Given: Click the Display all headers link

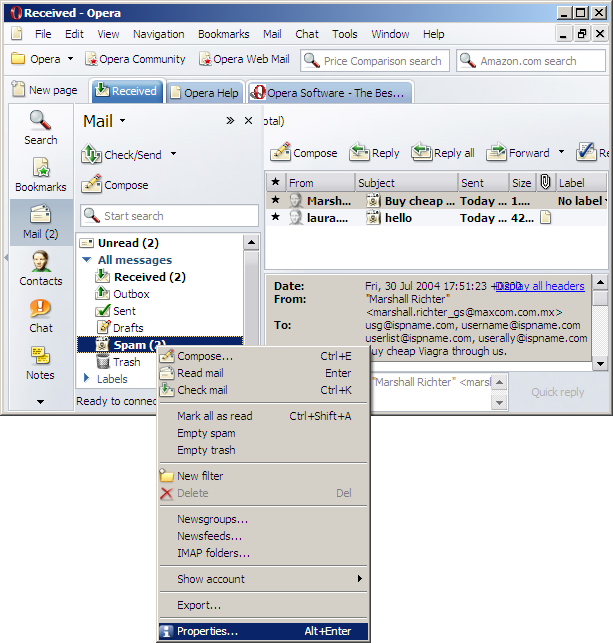Looking at the screenshot, I should pyautogui.click(x=540, y=286).
